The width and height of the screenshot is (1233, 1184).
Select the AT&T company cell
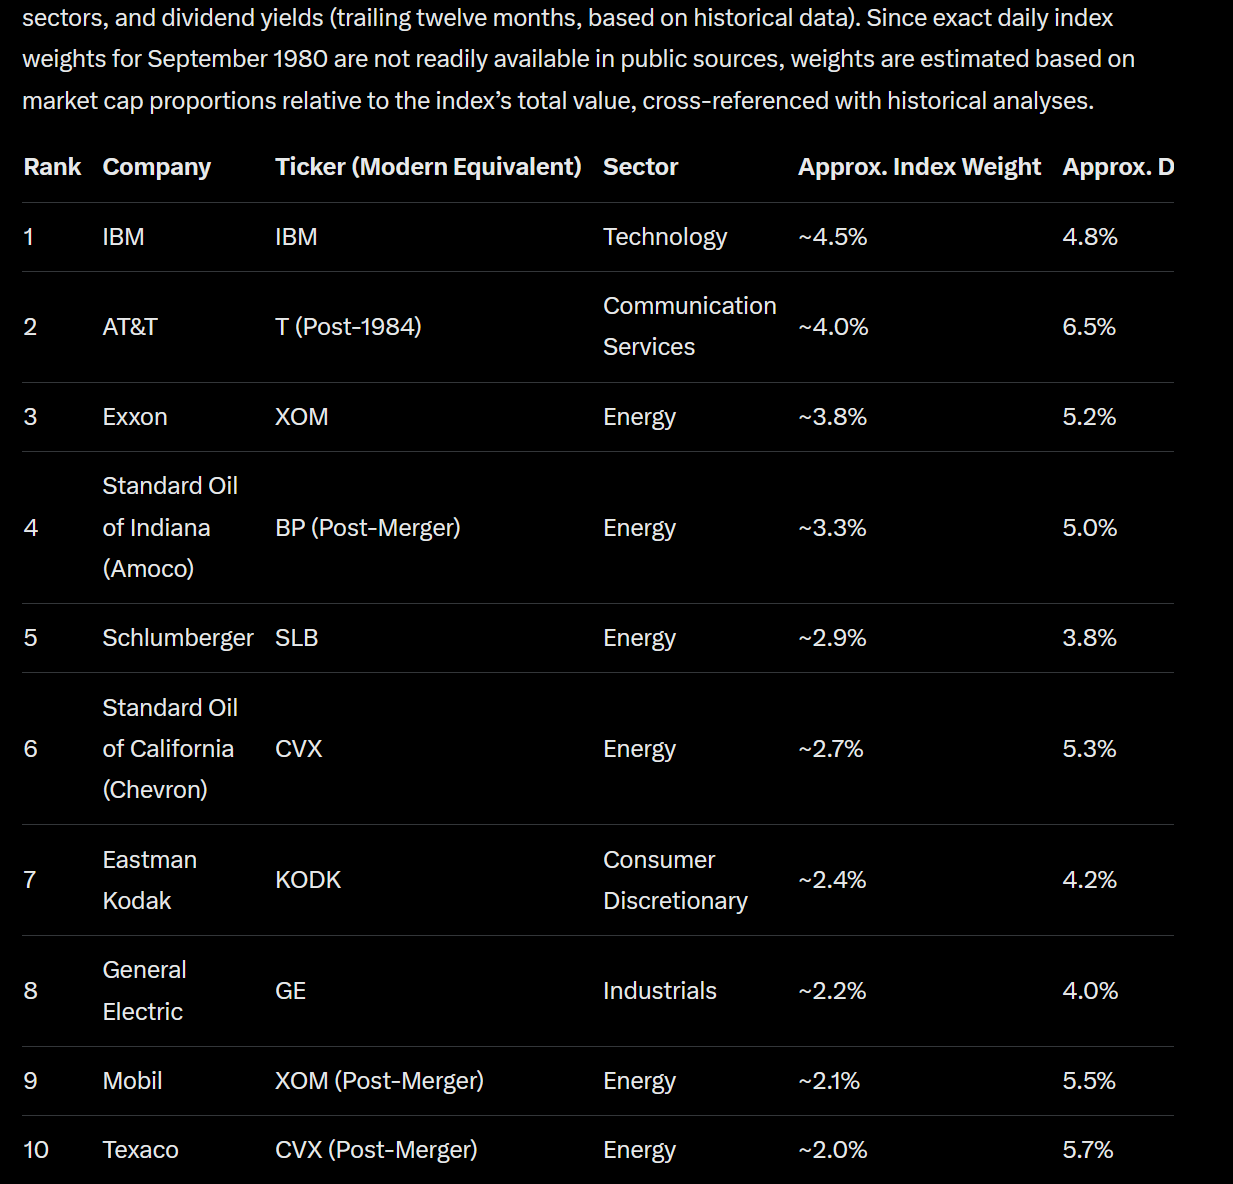(129, 327)
